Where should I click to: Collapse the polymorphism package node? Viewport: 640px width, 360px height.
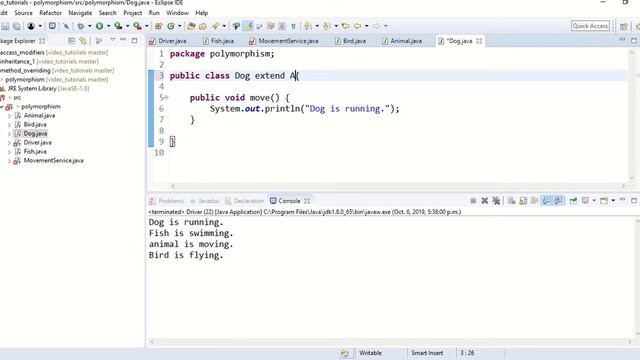point(2,107)
